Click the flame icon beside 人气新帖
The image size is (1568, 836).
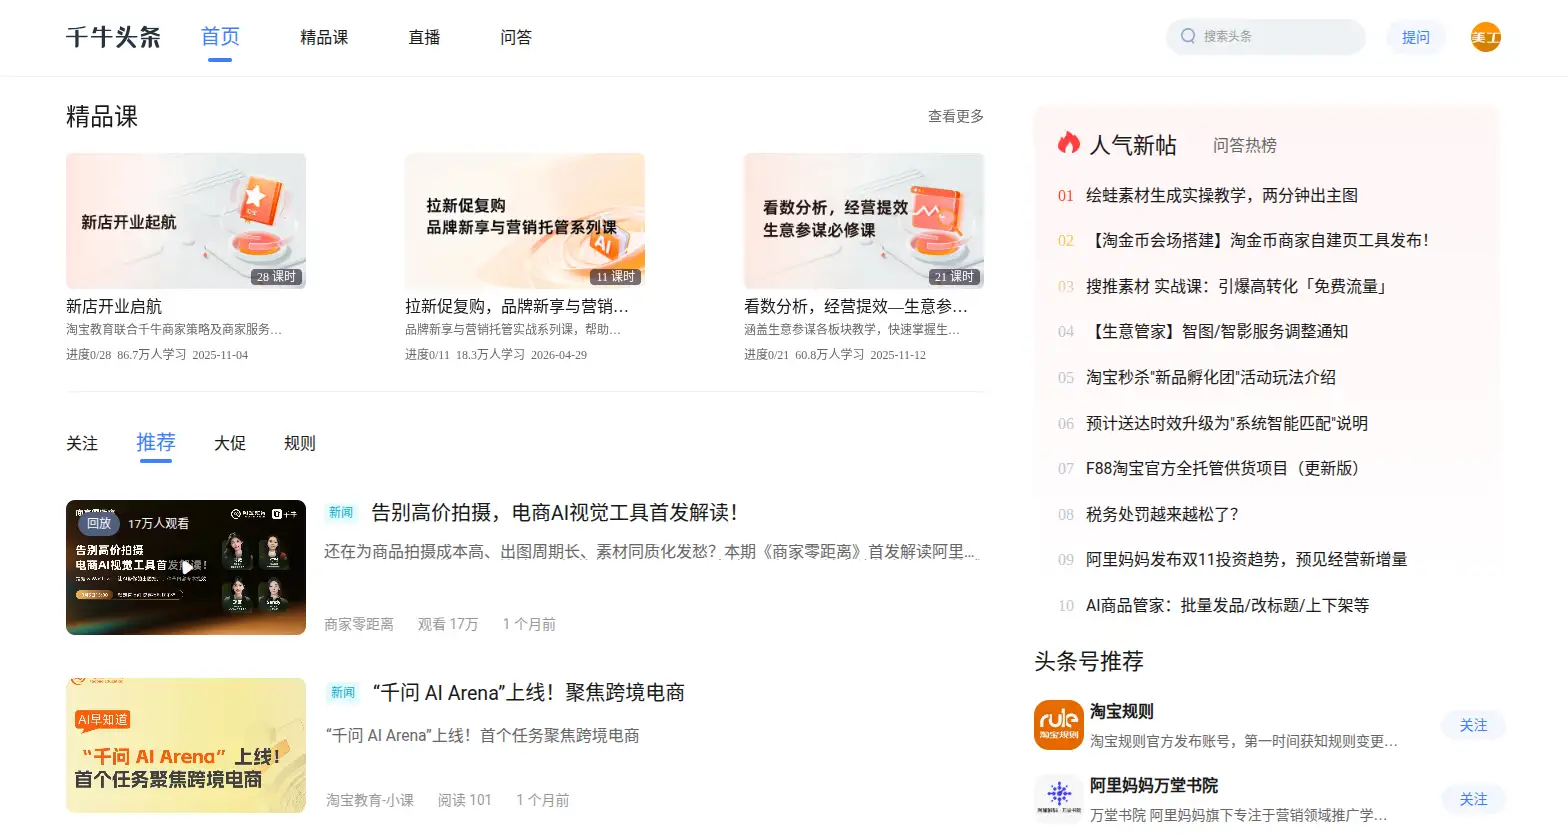pos(1069,143)
